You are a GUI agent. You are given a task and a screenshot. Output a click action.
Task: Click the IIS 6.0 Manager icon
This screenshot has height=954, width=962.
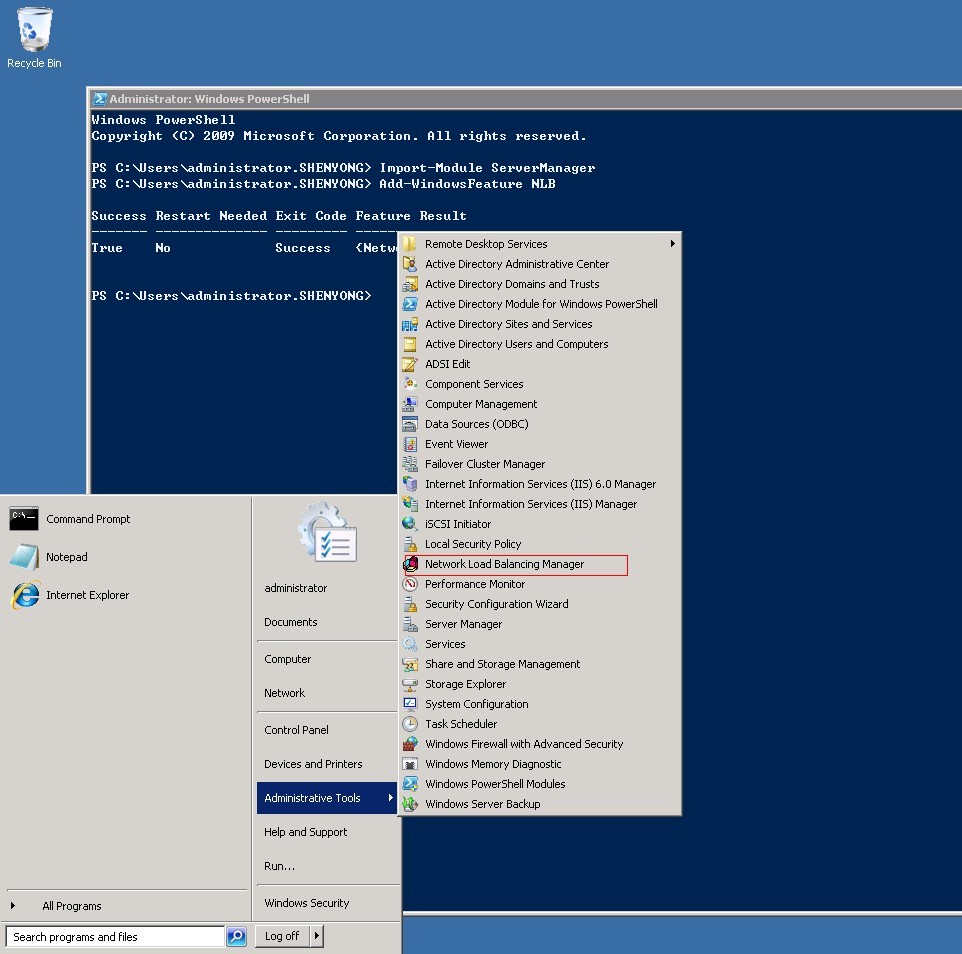click(410, 484)
